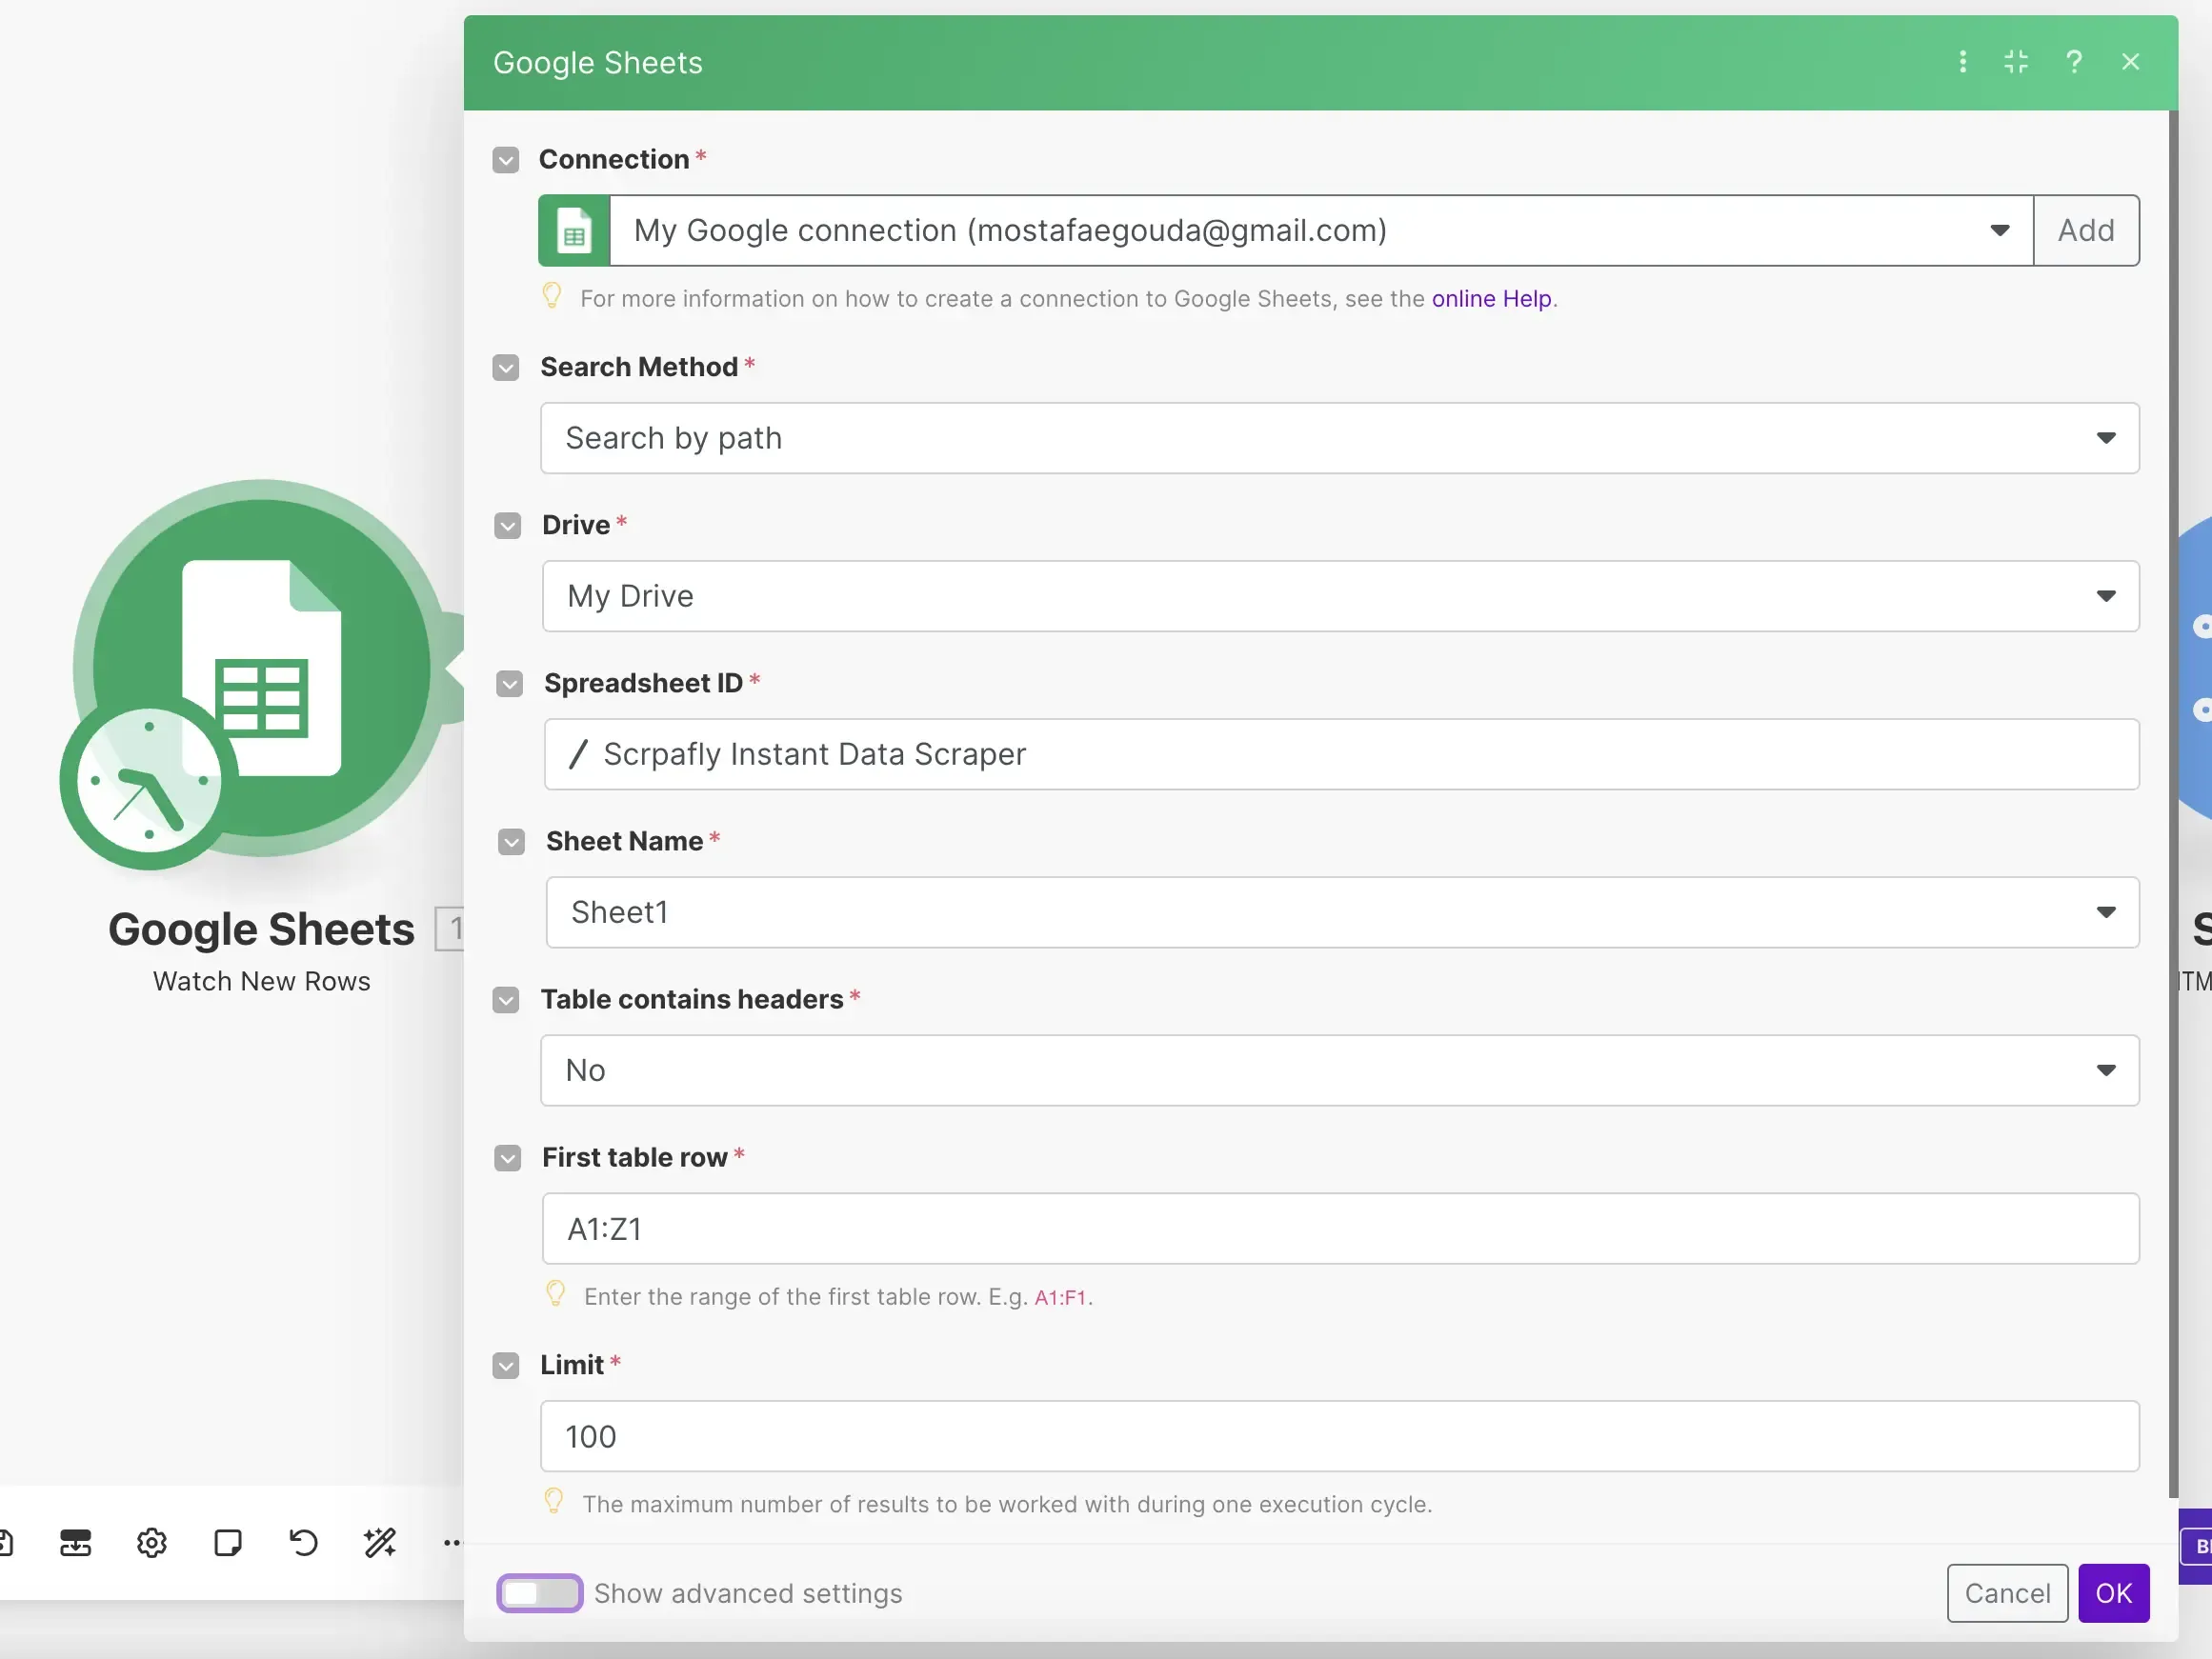This screenshot has width=2212, height=1659.
Task: Open scenario settings gear icon
Action: pyautogui.click(x=151, y=1543)
